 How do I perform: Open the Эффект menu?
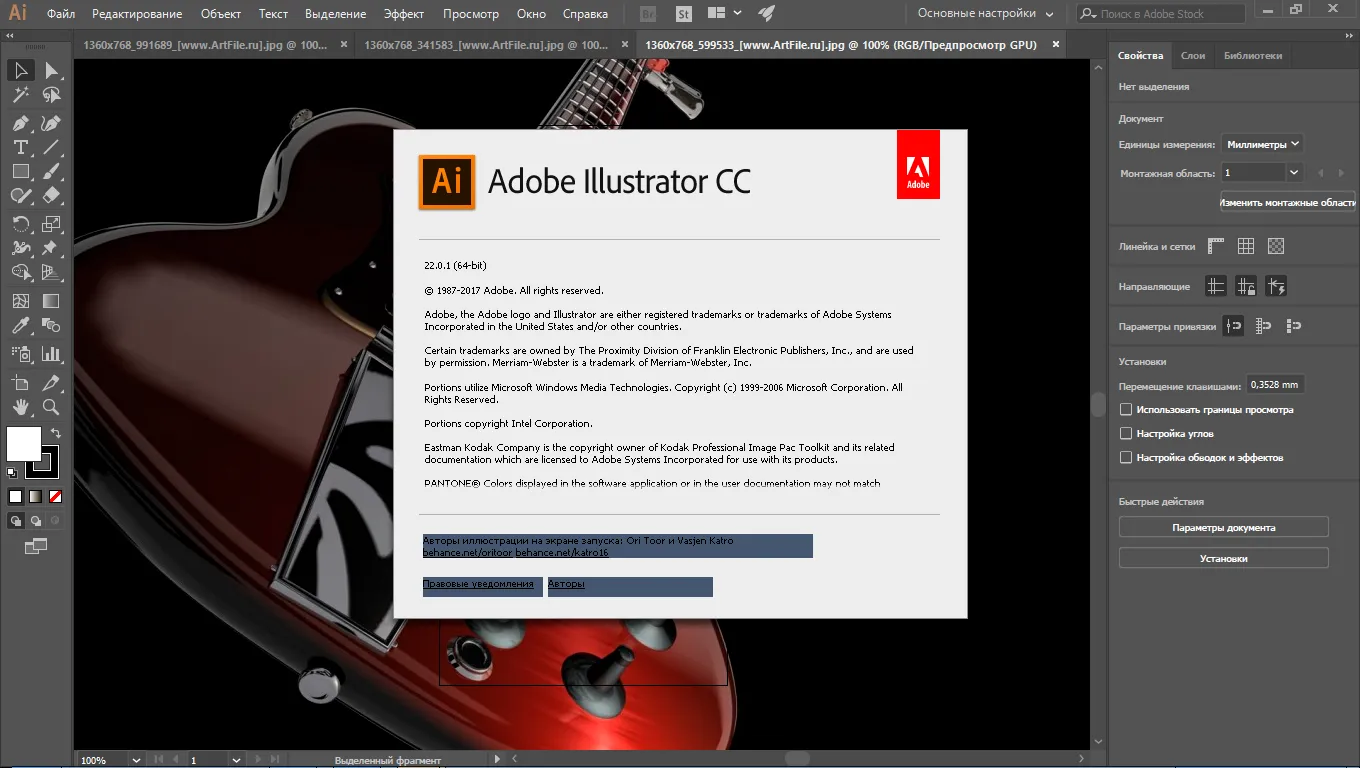(403, 14)
